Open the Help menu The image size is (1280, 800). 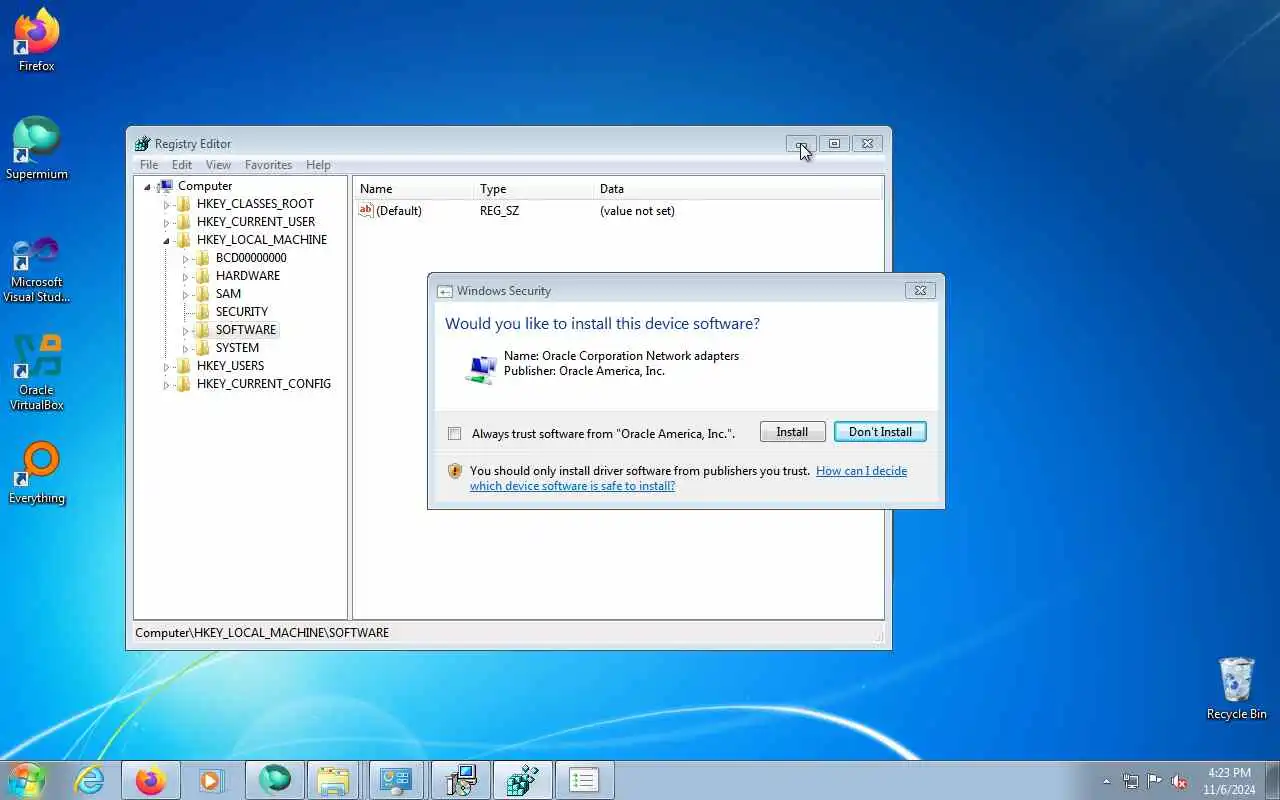318,165
